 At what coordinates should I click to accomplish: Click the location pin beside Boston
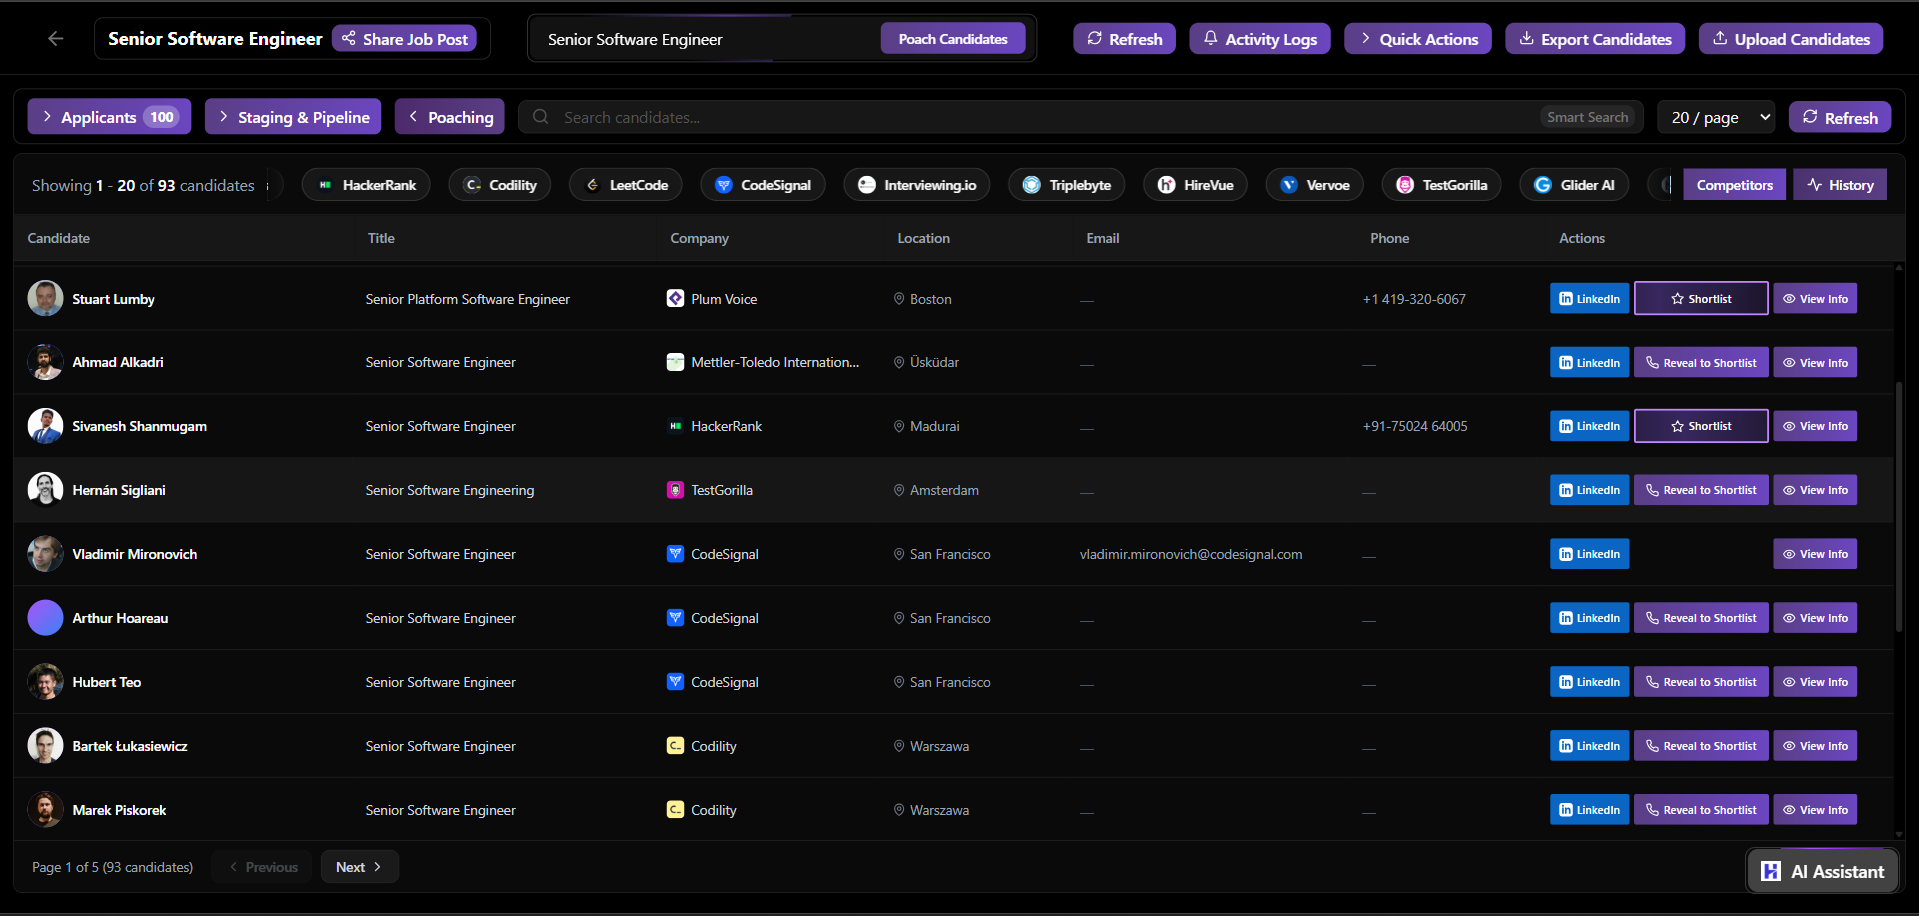pos(899,299)
